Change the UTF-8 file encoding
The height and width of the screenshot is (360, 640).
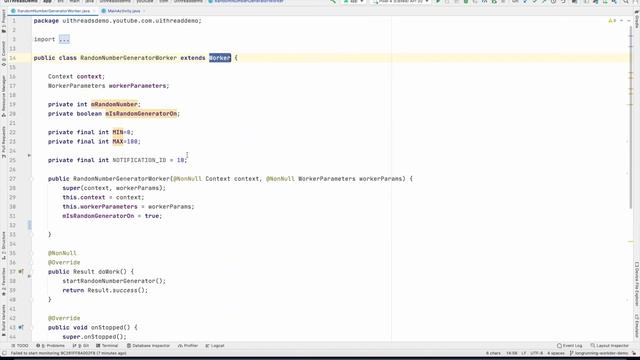(536, 353)
